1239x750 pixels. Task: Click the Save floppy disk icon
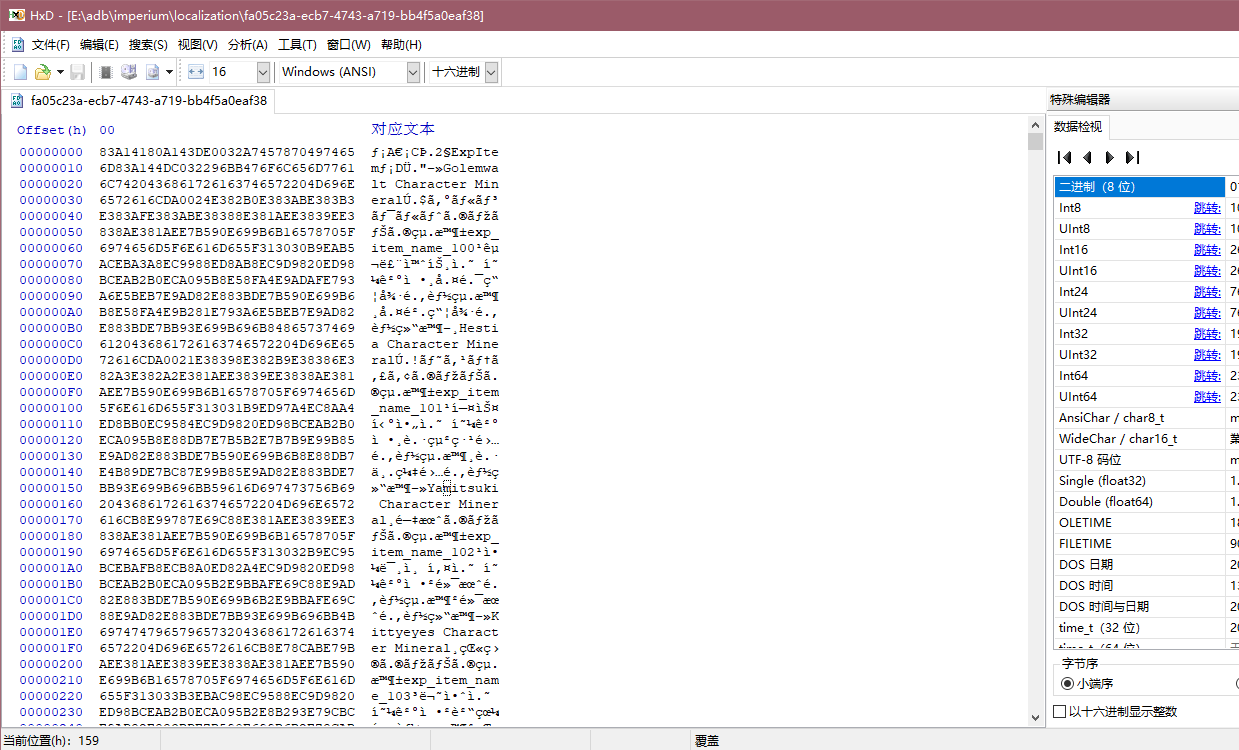[x=77, y=72]
